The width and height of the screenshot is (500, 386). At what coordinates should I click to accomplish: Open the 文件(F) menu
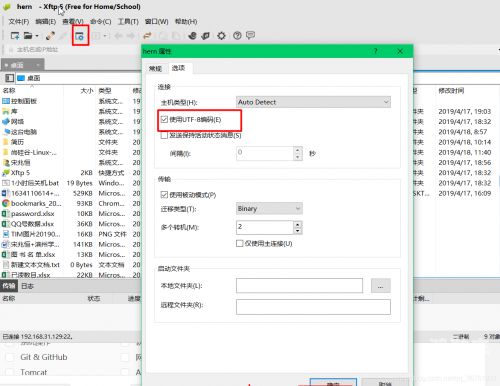(19, 22)
